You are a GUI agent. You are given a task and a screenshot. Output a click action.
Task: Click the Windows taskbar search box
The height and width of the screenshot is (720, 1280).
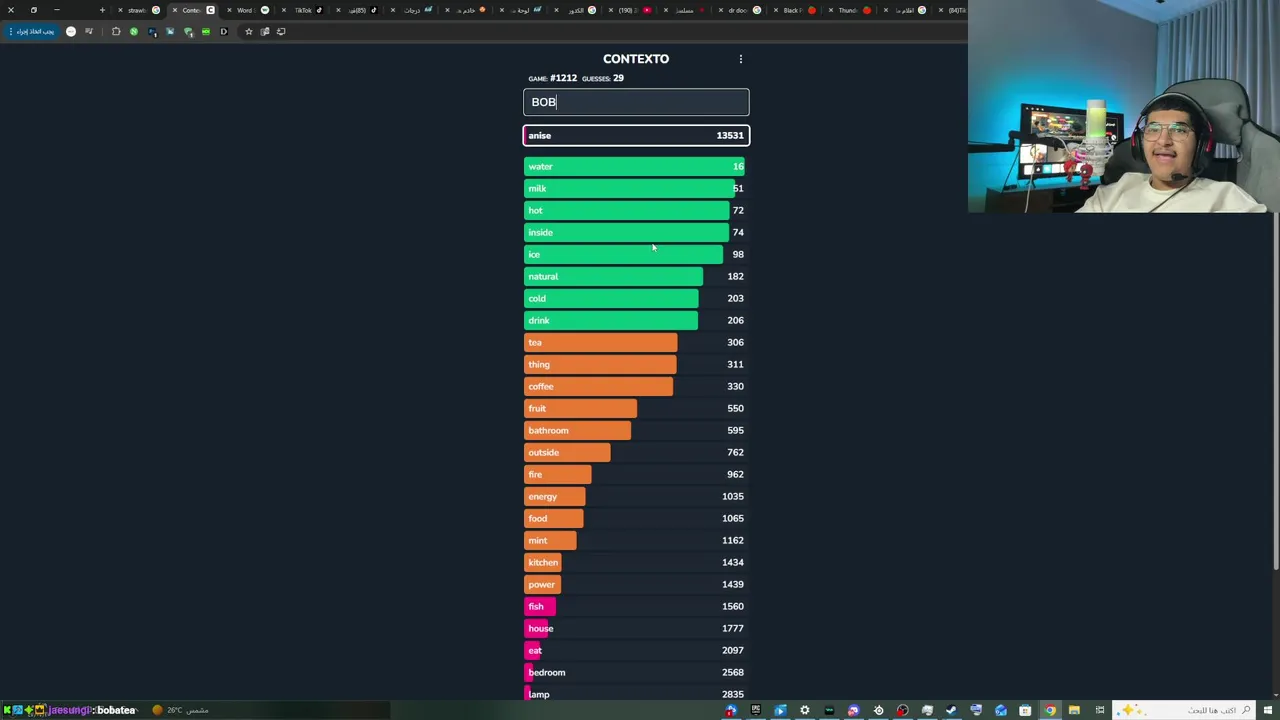coord(1183,710)
